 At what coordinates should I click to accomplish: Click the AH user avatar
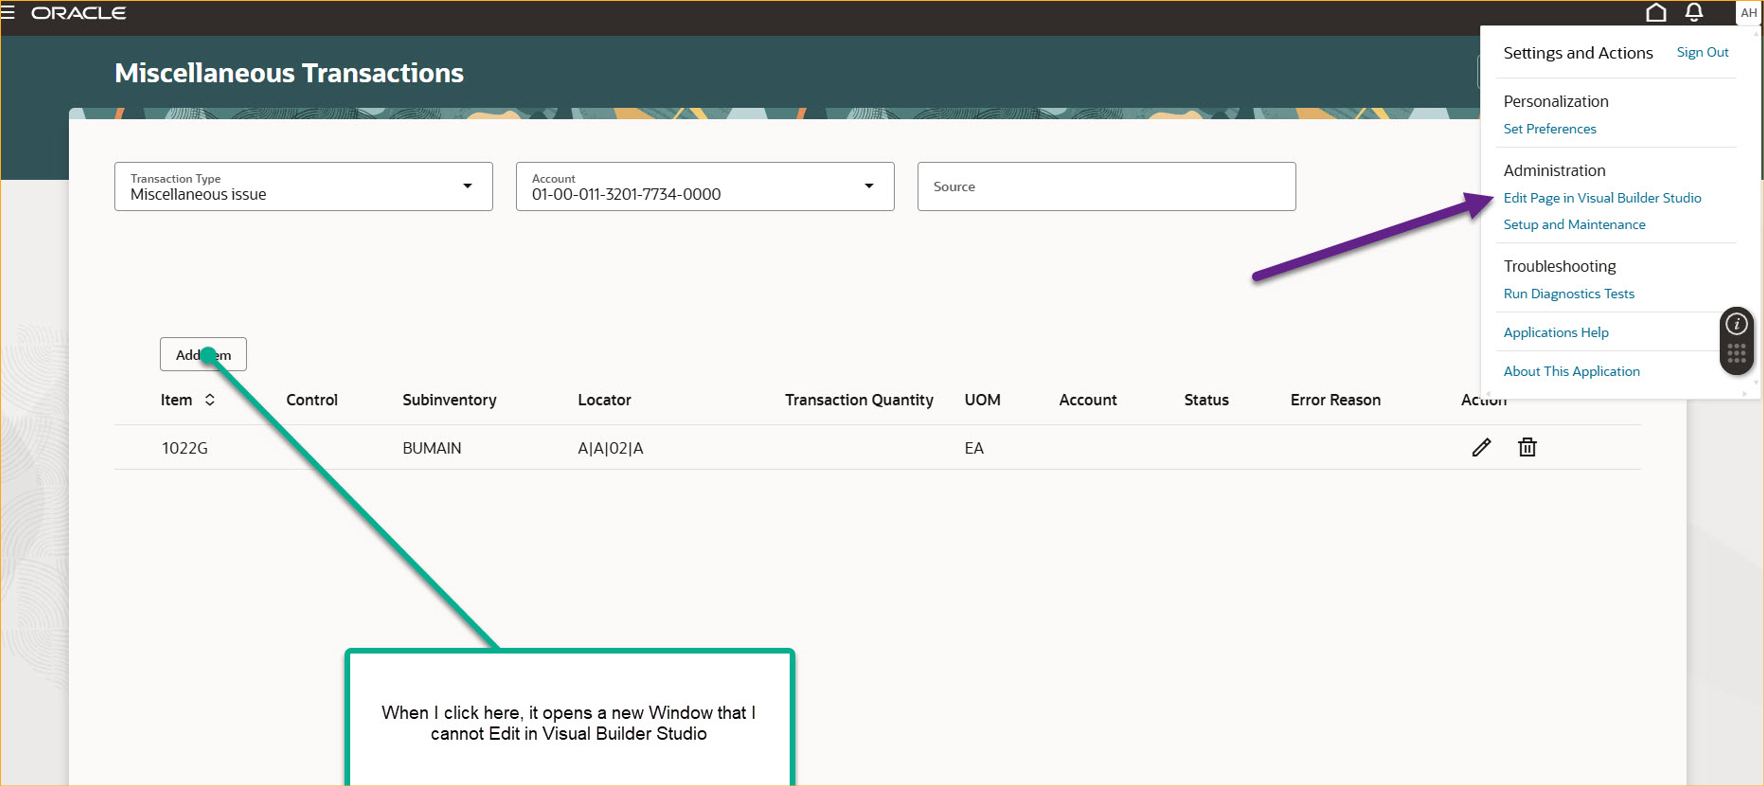point(1748,13)
